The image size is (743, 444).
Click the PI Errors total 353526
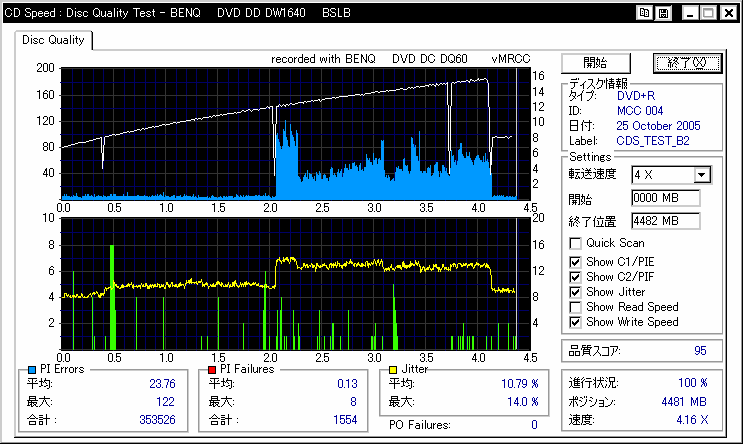[157, 420]
